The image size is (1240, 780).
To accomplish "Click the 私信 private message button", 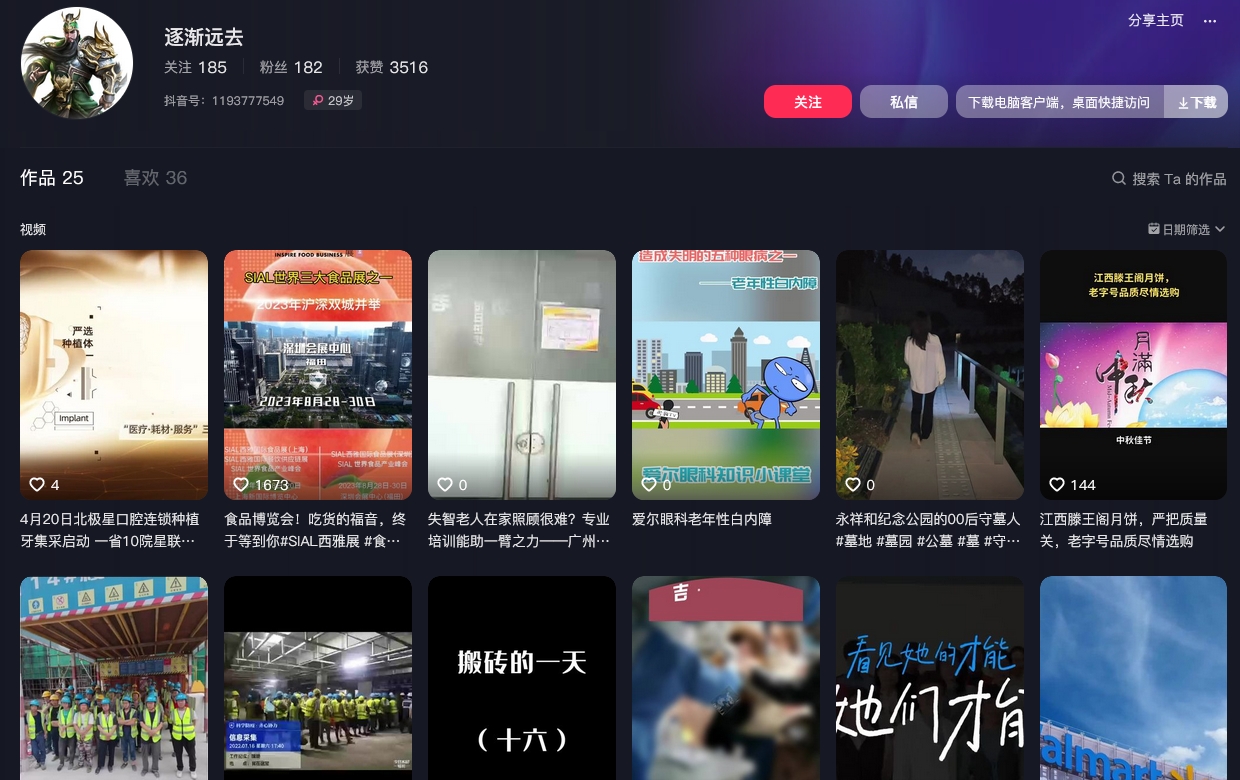I will [904, 102].
